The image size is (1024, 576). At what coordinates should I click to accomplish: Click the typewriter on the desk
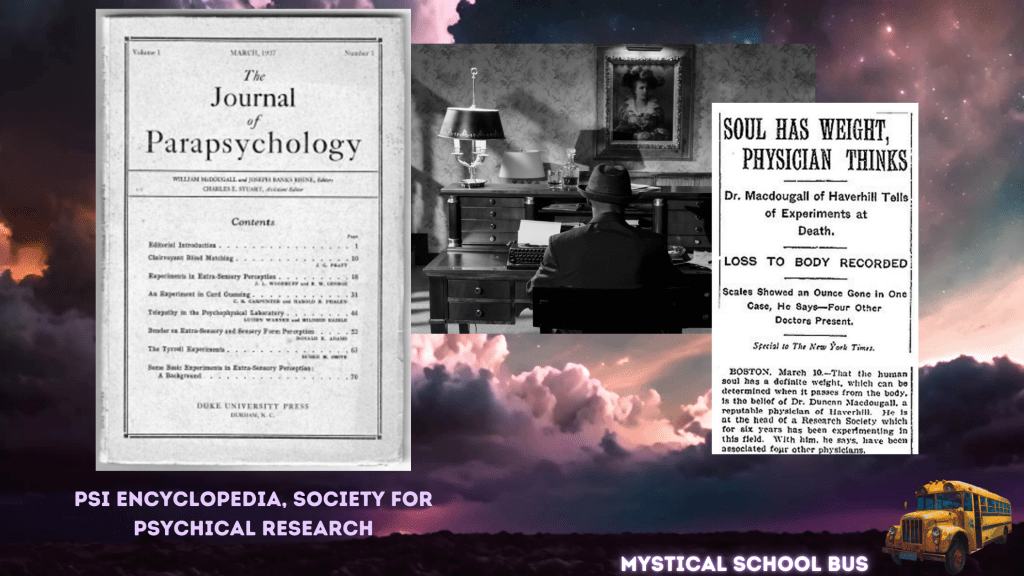tap(528, 255)
